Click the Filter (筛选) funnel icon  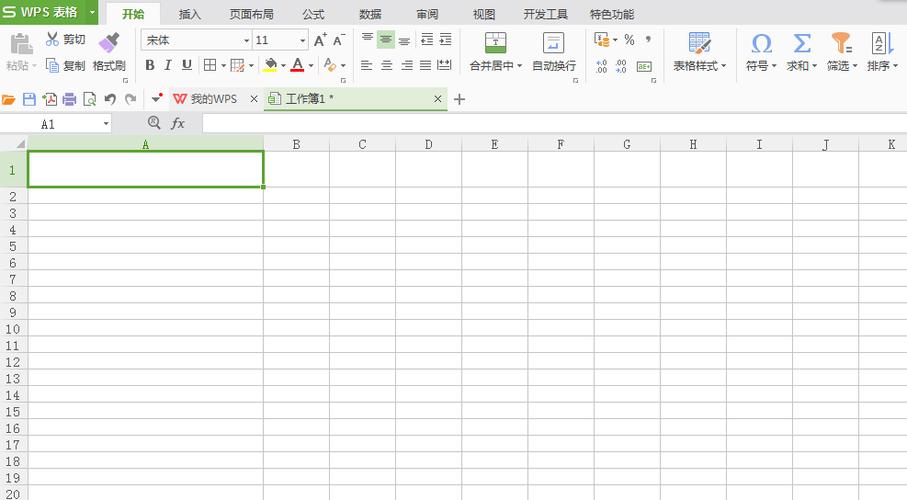tap(841, 43)
